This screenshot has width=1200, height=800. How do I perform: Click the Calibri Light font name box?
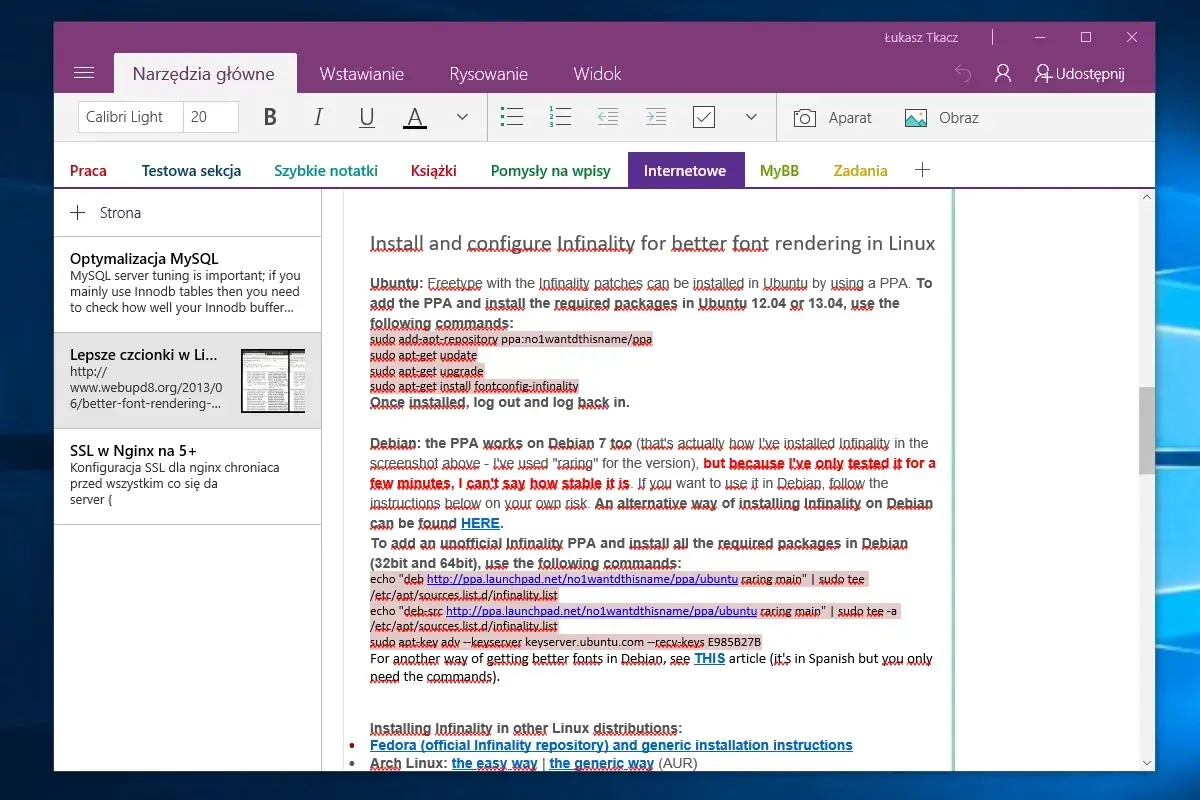[x=131, y=117]
